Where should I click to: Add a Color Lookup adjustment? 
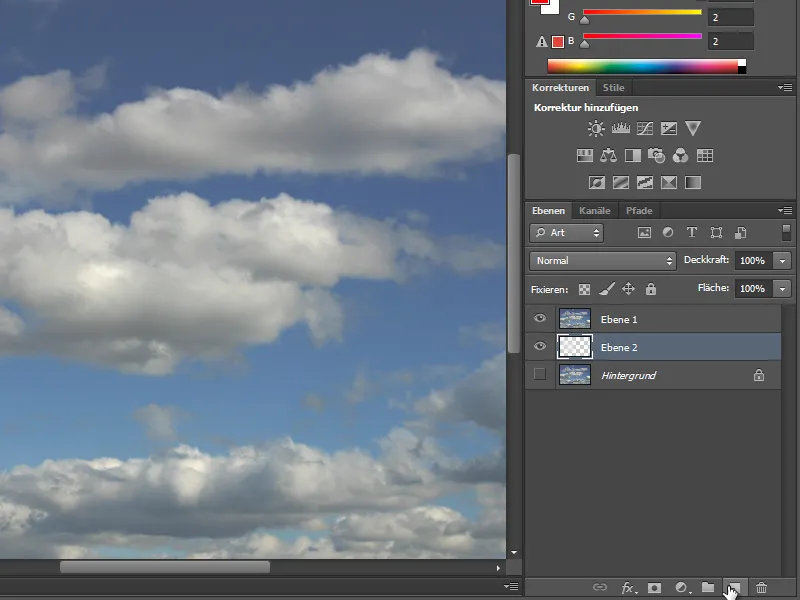pyautogui.click(x=705, y=155)
